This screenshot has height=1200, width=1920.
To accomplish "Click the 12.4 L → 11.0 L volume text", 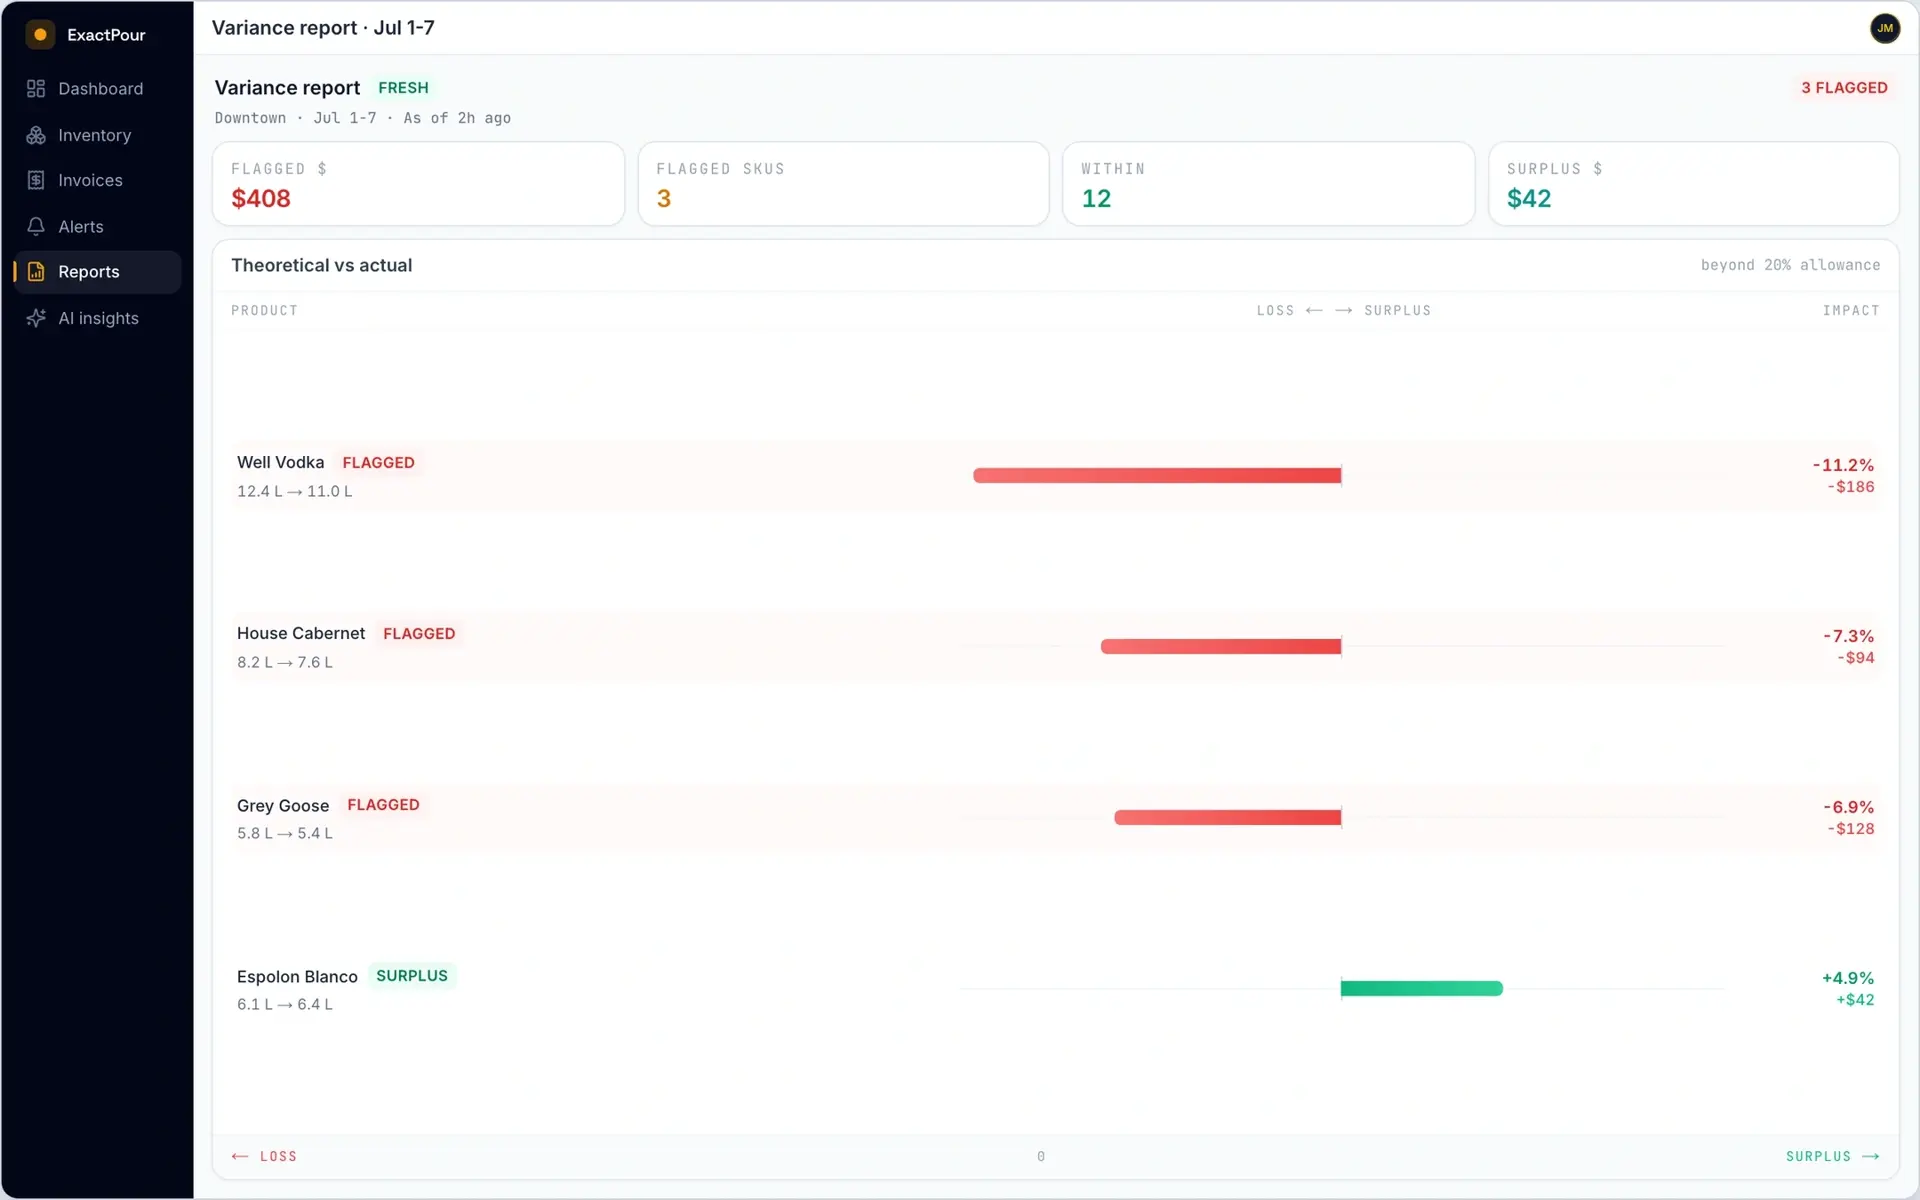I will tap(294, 491).
